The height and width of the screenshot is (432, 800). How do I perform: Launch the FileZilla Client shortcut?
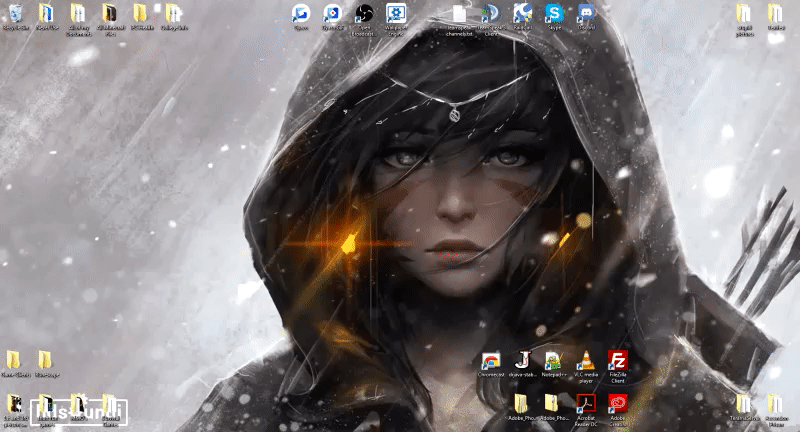617,366
